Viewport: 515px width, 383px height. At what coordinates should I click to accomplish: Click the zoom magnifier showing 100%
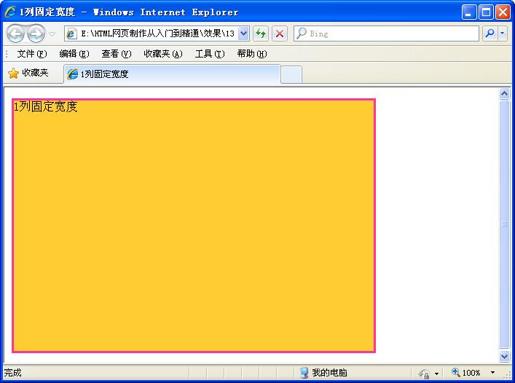tap(455, 372)
